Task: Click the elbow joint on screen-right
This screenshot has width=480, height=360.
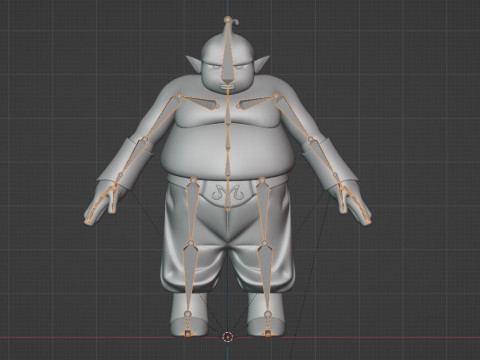Action: 311,138
